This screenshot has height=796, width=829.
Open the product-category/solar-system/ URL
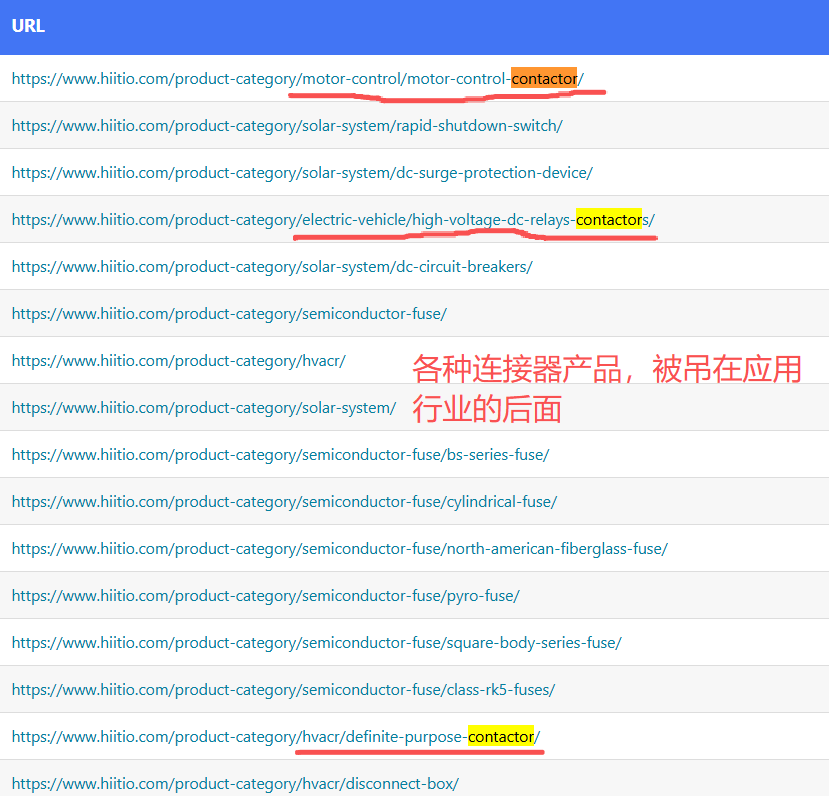pyautogui.click(x=204, y=408)
